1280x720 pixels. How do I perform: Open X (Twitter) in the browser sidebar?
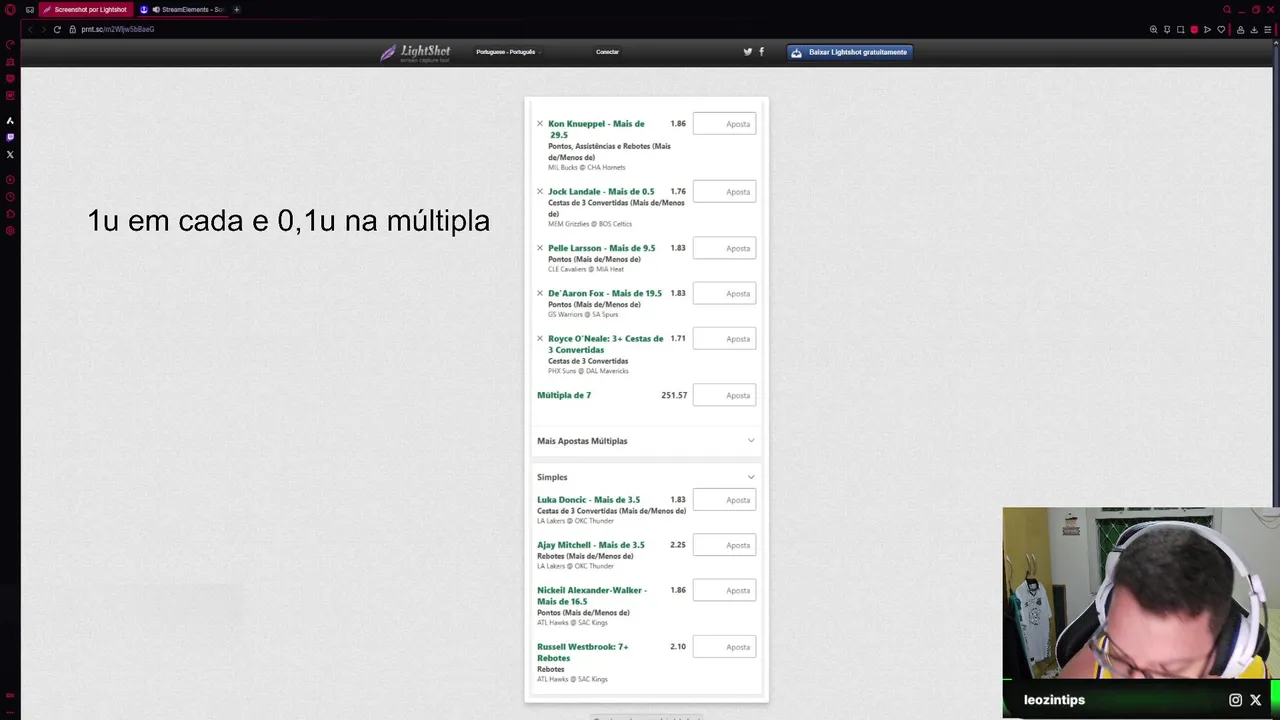pos(10,154)
